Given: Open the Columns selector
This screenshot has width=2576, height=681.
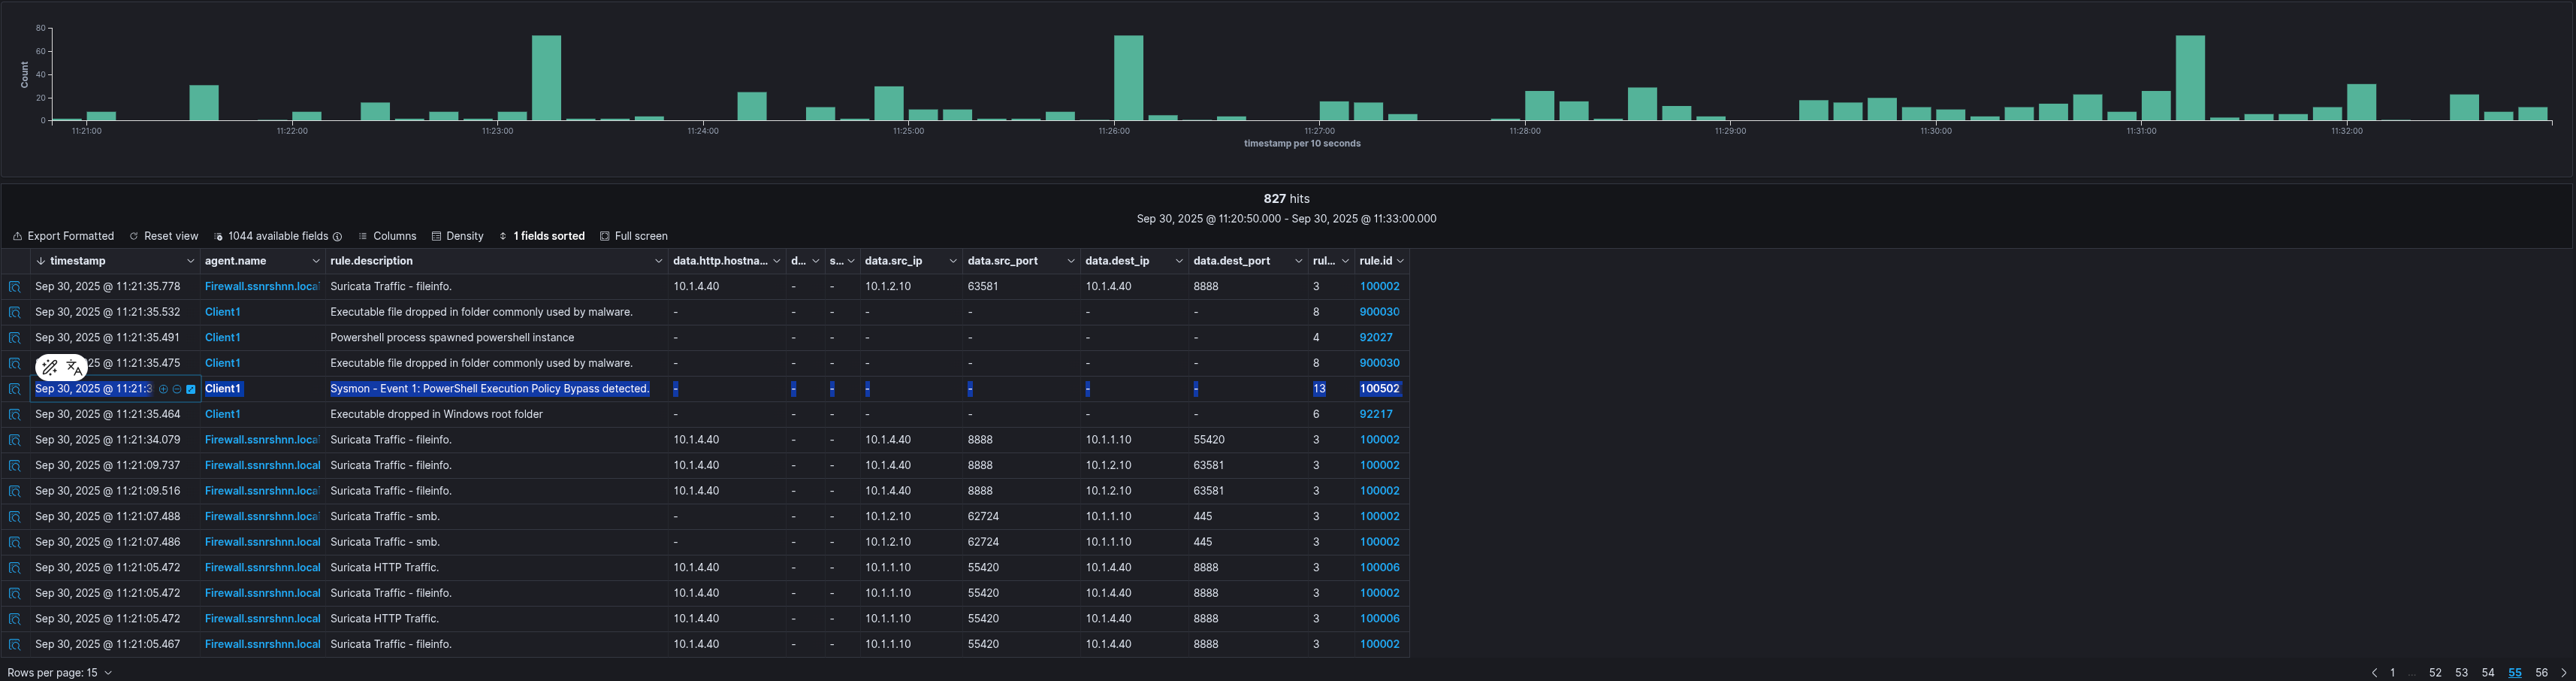Looking at the screenshot, I should click(x=387, y=237).
